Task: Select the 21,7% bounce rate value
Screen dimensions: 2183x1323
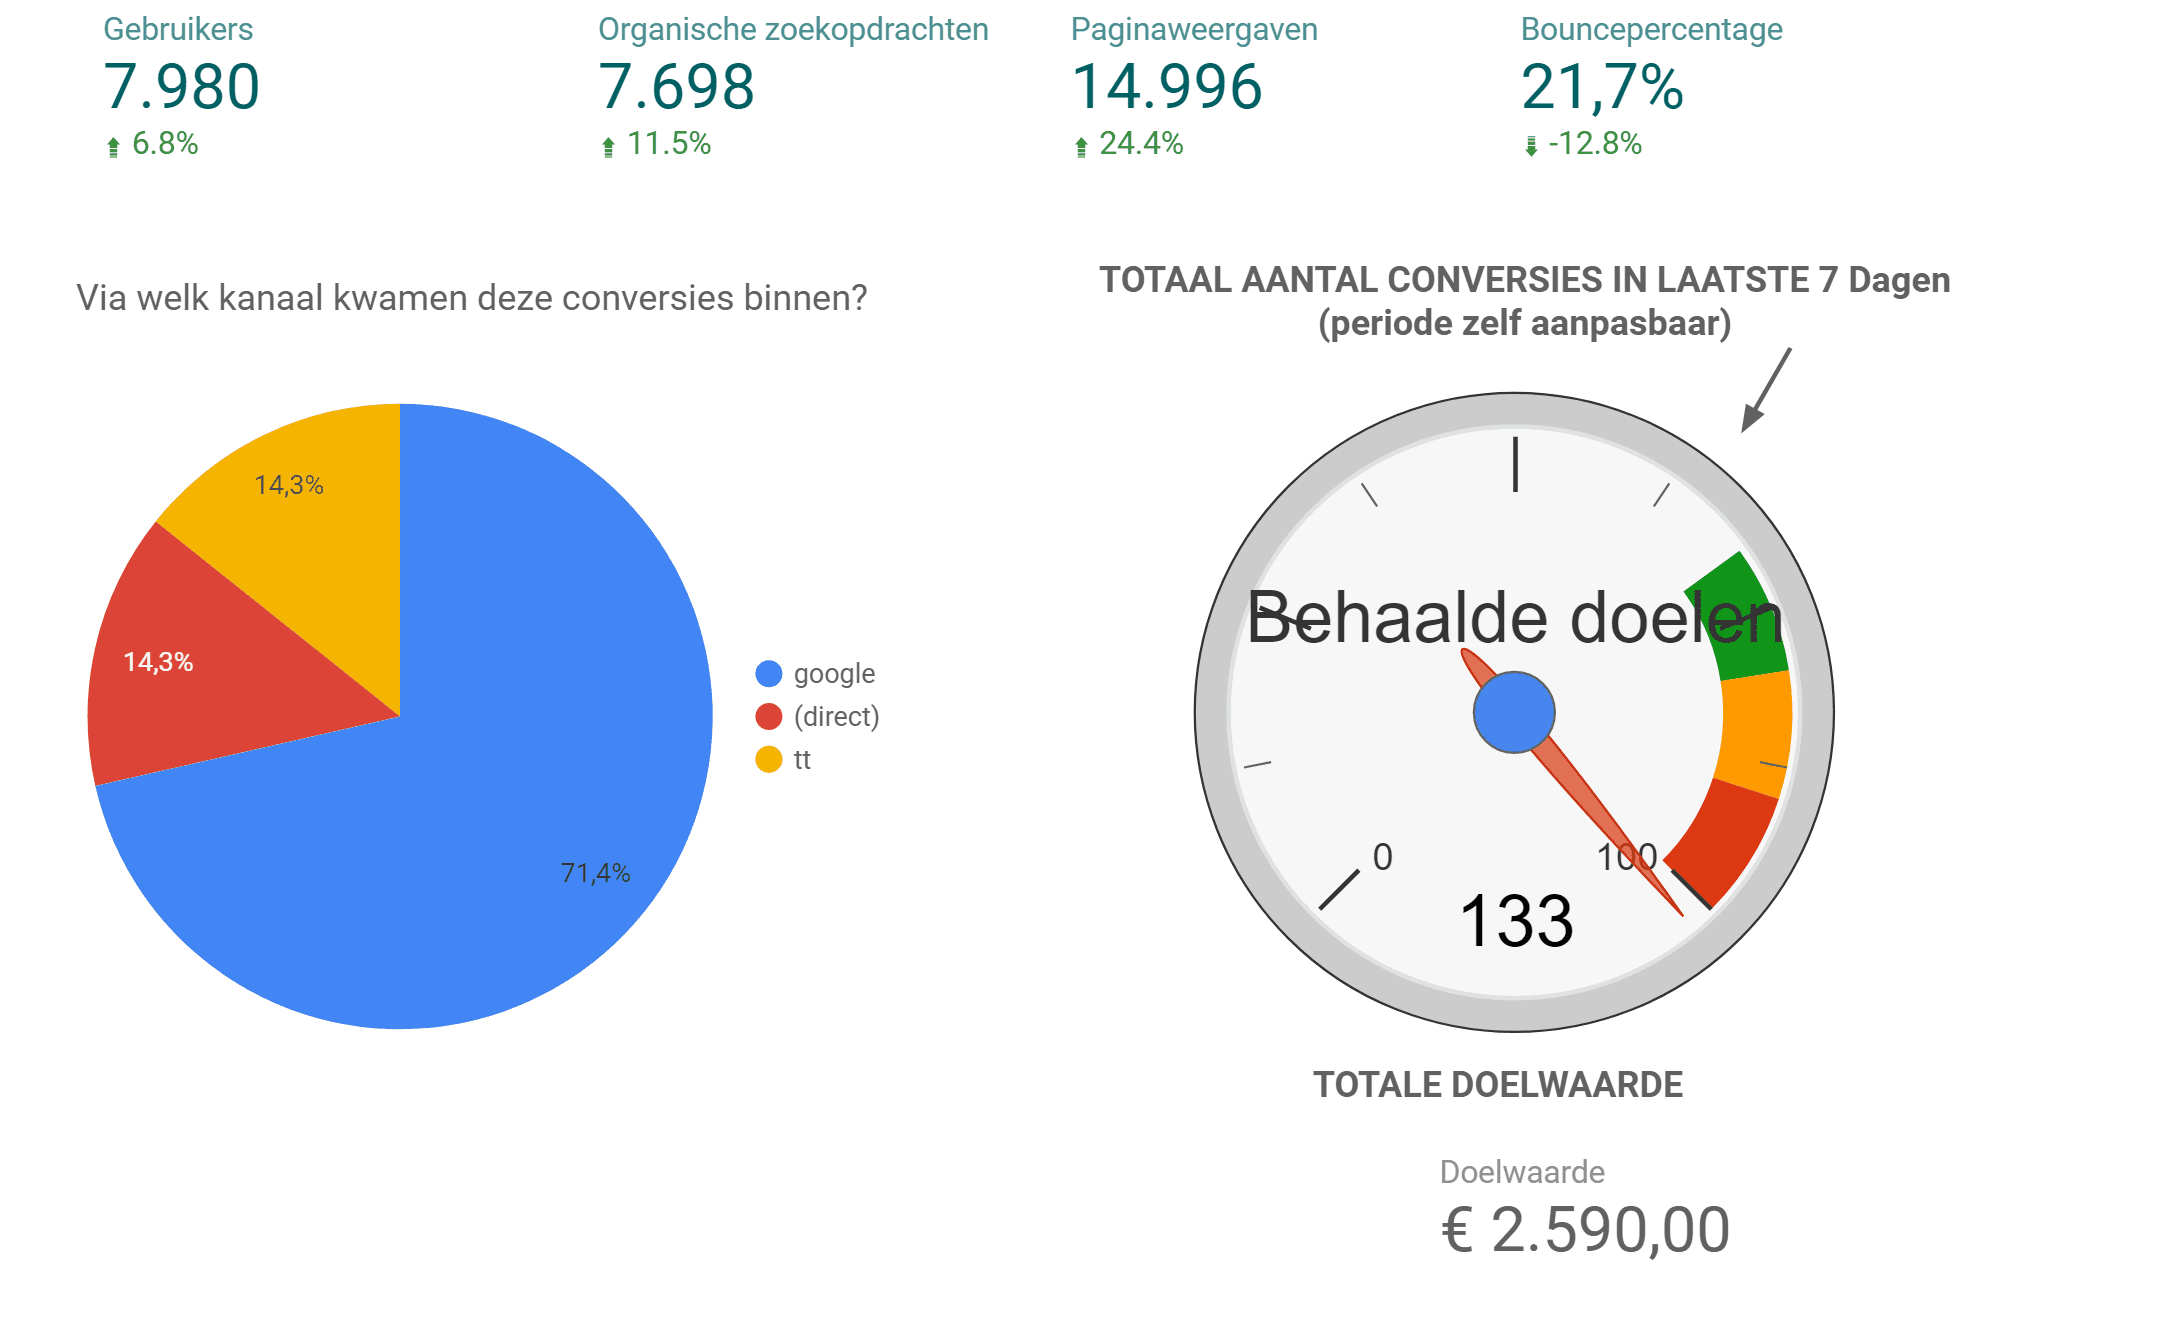Action: pos(1602,87)
